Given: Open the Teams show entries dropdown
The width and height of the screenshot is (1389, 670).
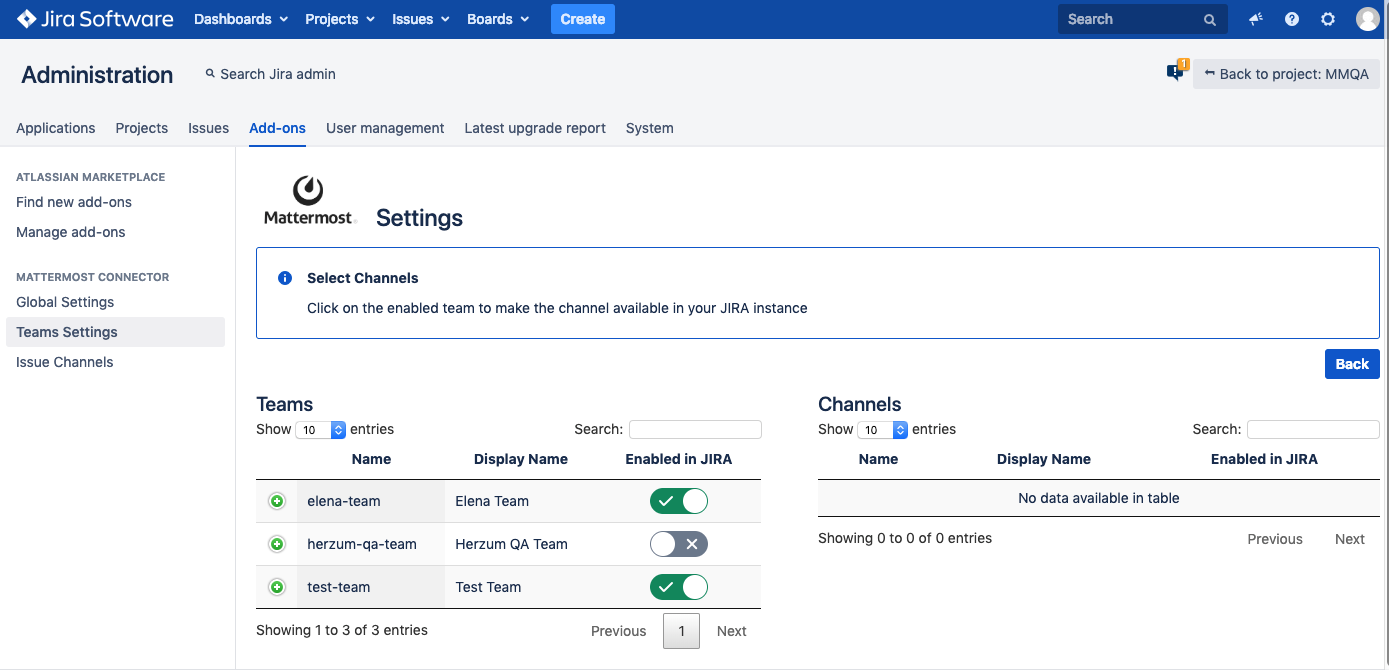Looking at the screenshot, I should (x=321, y=430).
